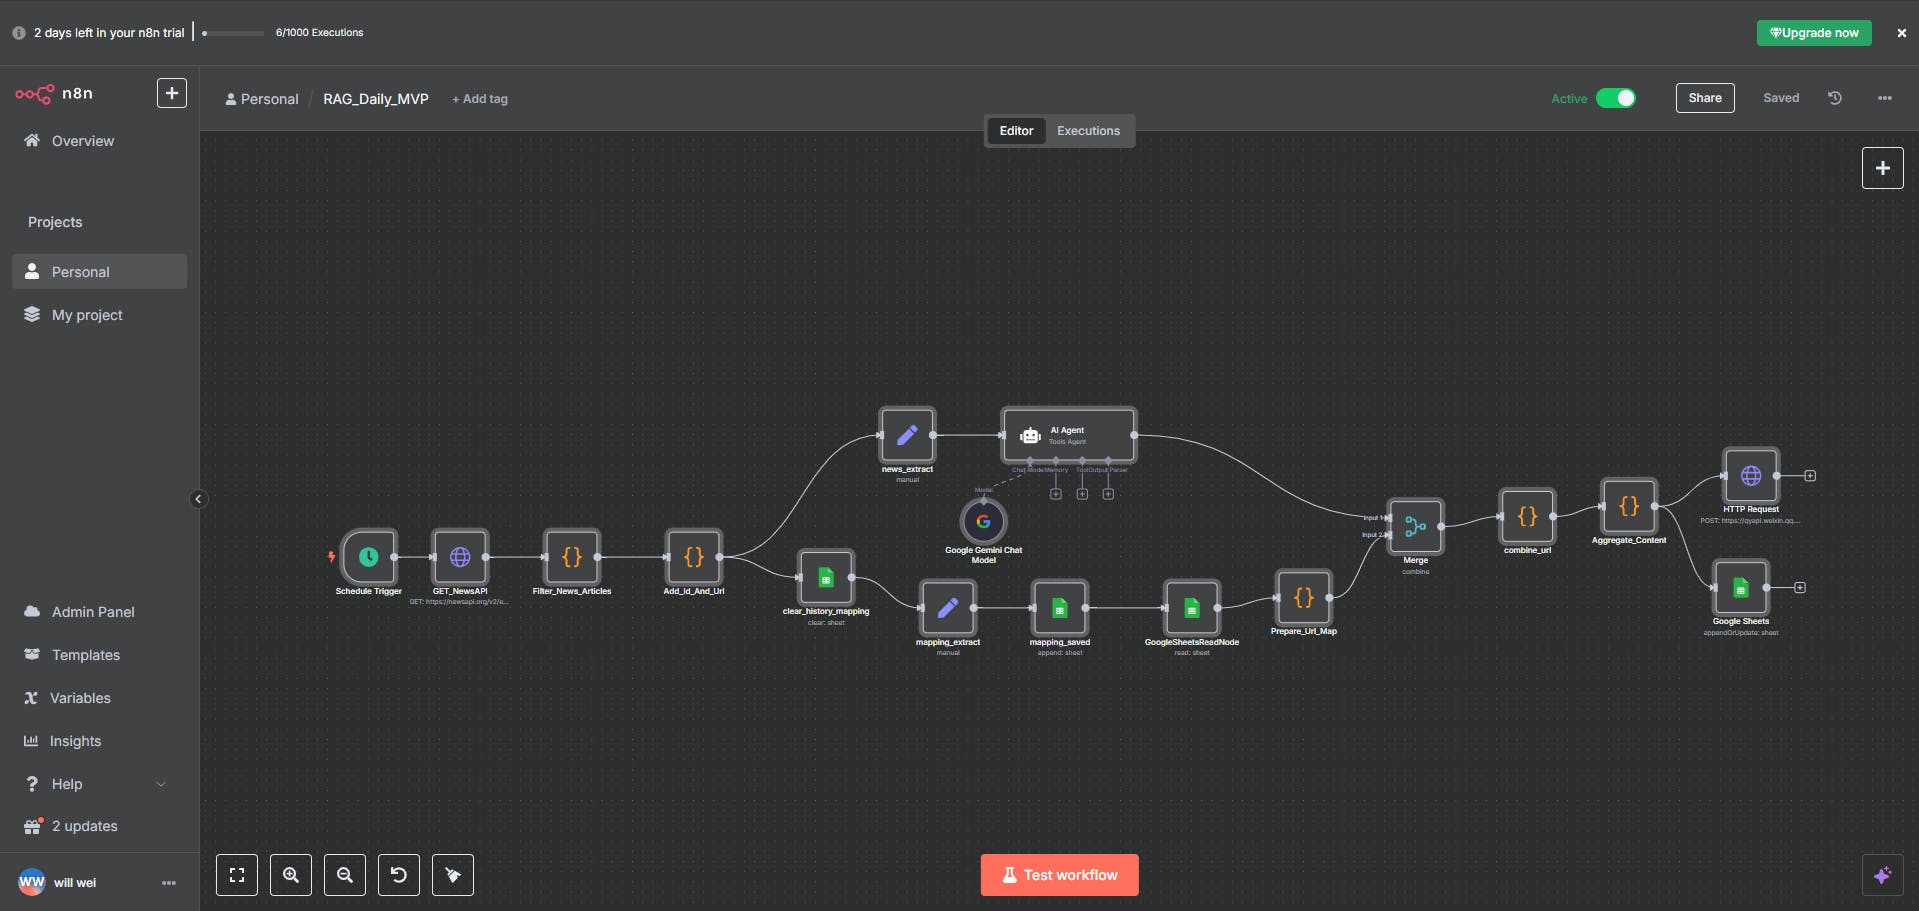The height and width of the screenshot is (911, 1919).
Task: Select the Aggregate_Content code node
Action: (1629, 506)
